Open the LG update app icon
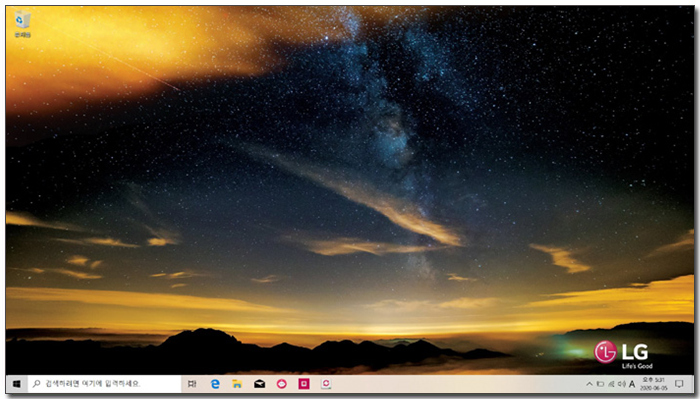Image resolution: width=700 pixels, height=399 pixels. [326, 384]
